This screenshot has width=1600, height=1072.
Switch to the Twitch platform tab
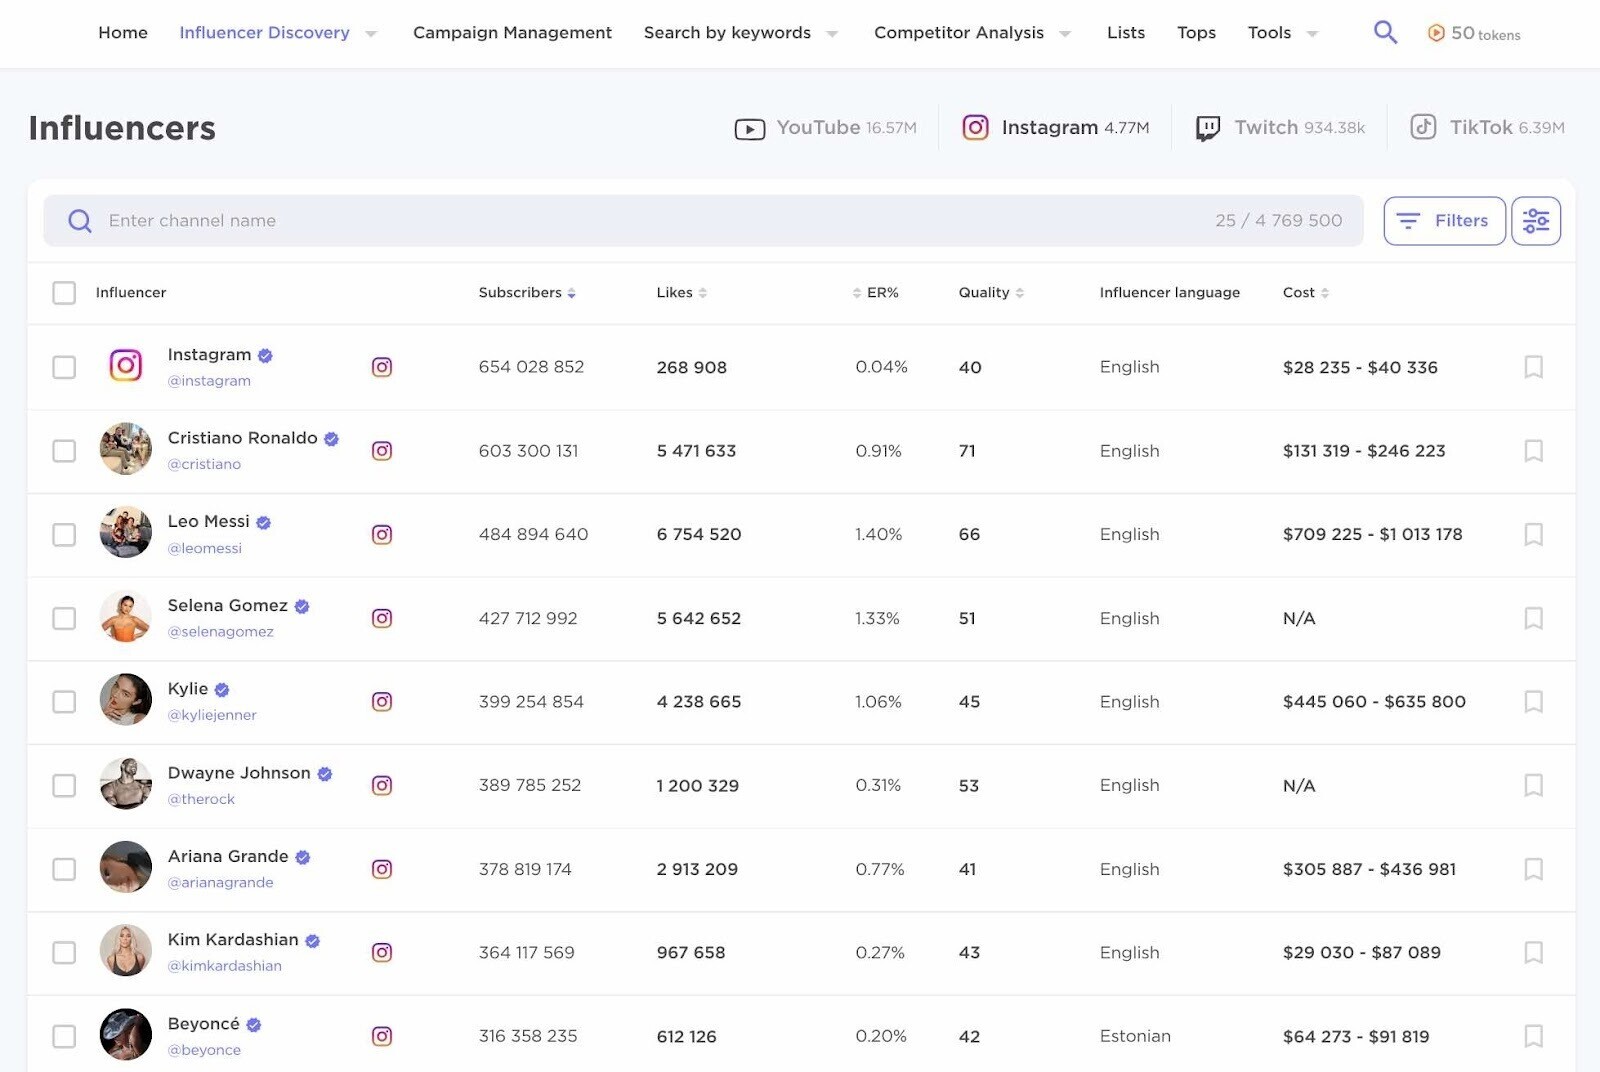coord(1280,128)
